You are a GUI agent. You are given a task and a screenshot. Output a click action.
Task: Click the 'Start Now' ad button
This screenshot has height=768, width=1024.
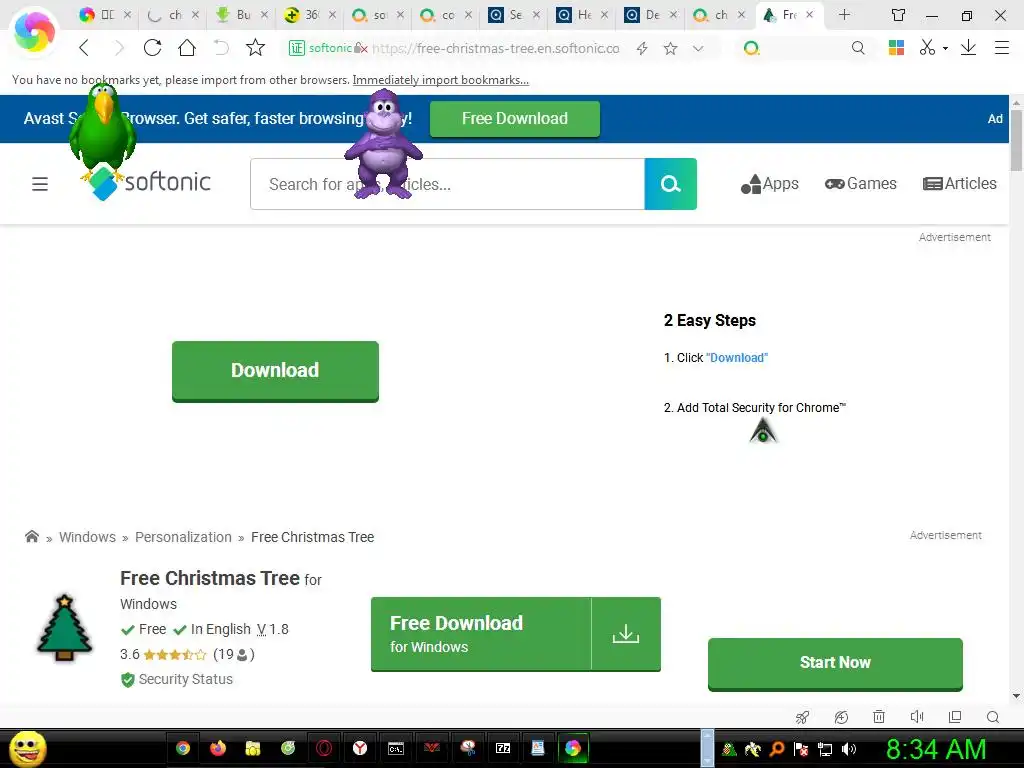tap(835, 664)
